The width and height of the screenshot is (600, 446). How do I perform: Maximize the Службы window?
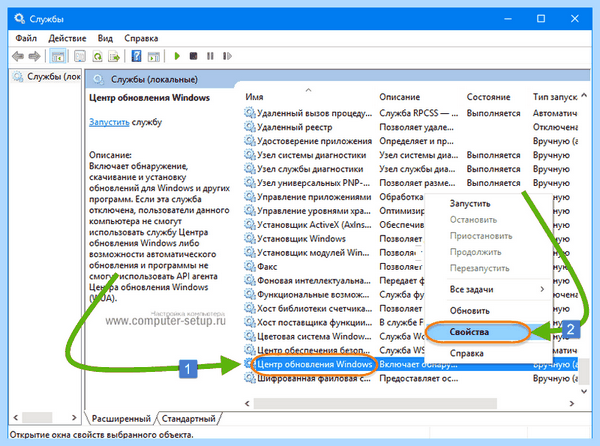point(541,18)
